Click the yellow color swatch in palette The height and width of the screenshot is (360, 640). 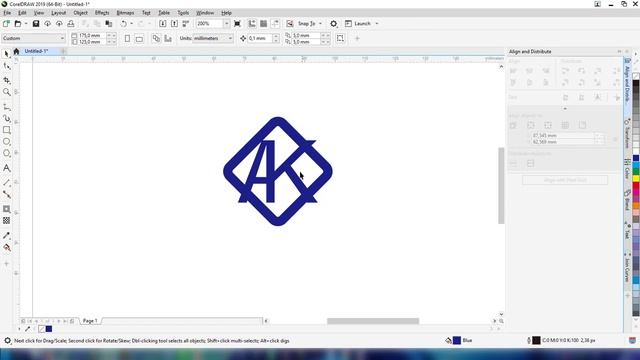(636, 179)
